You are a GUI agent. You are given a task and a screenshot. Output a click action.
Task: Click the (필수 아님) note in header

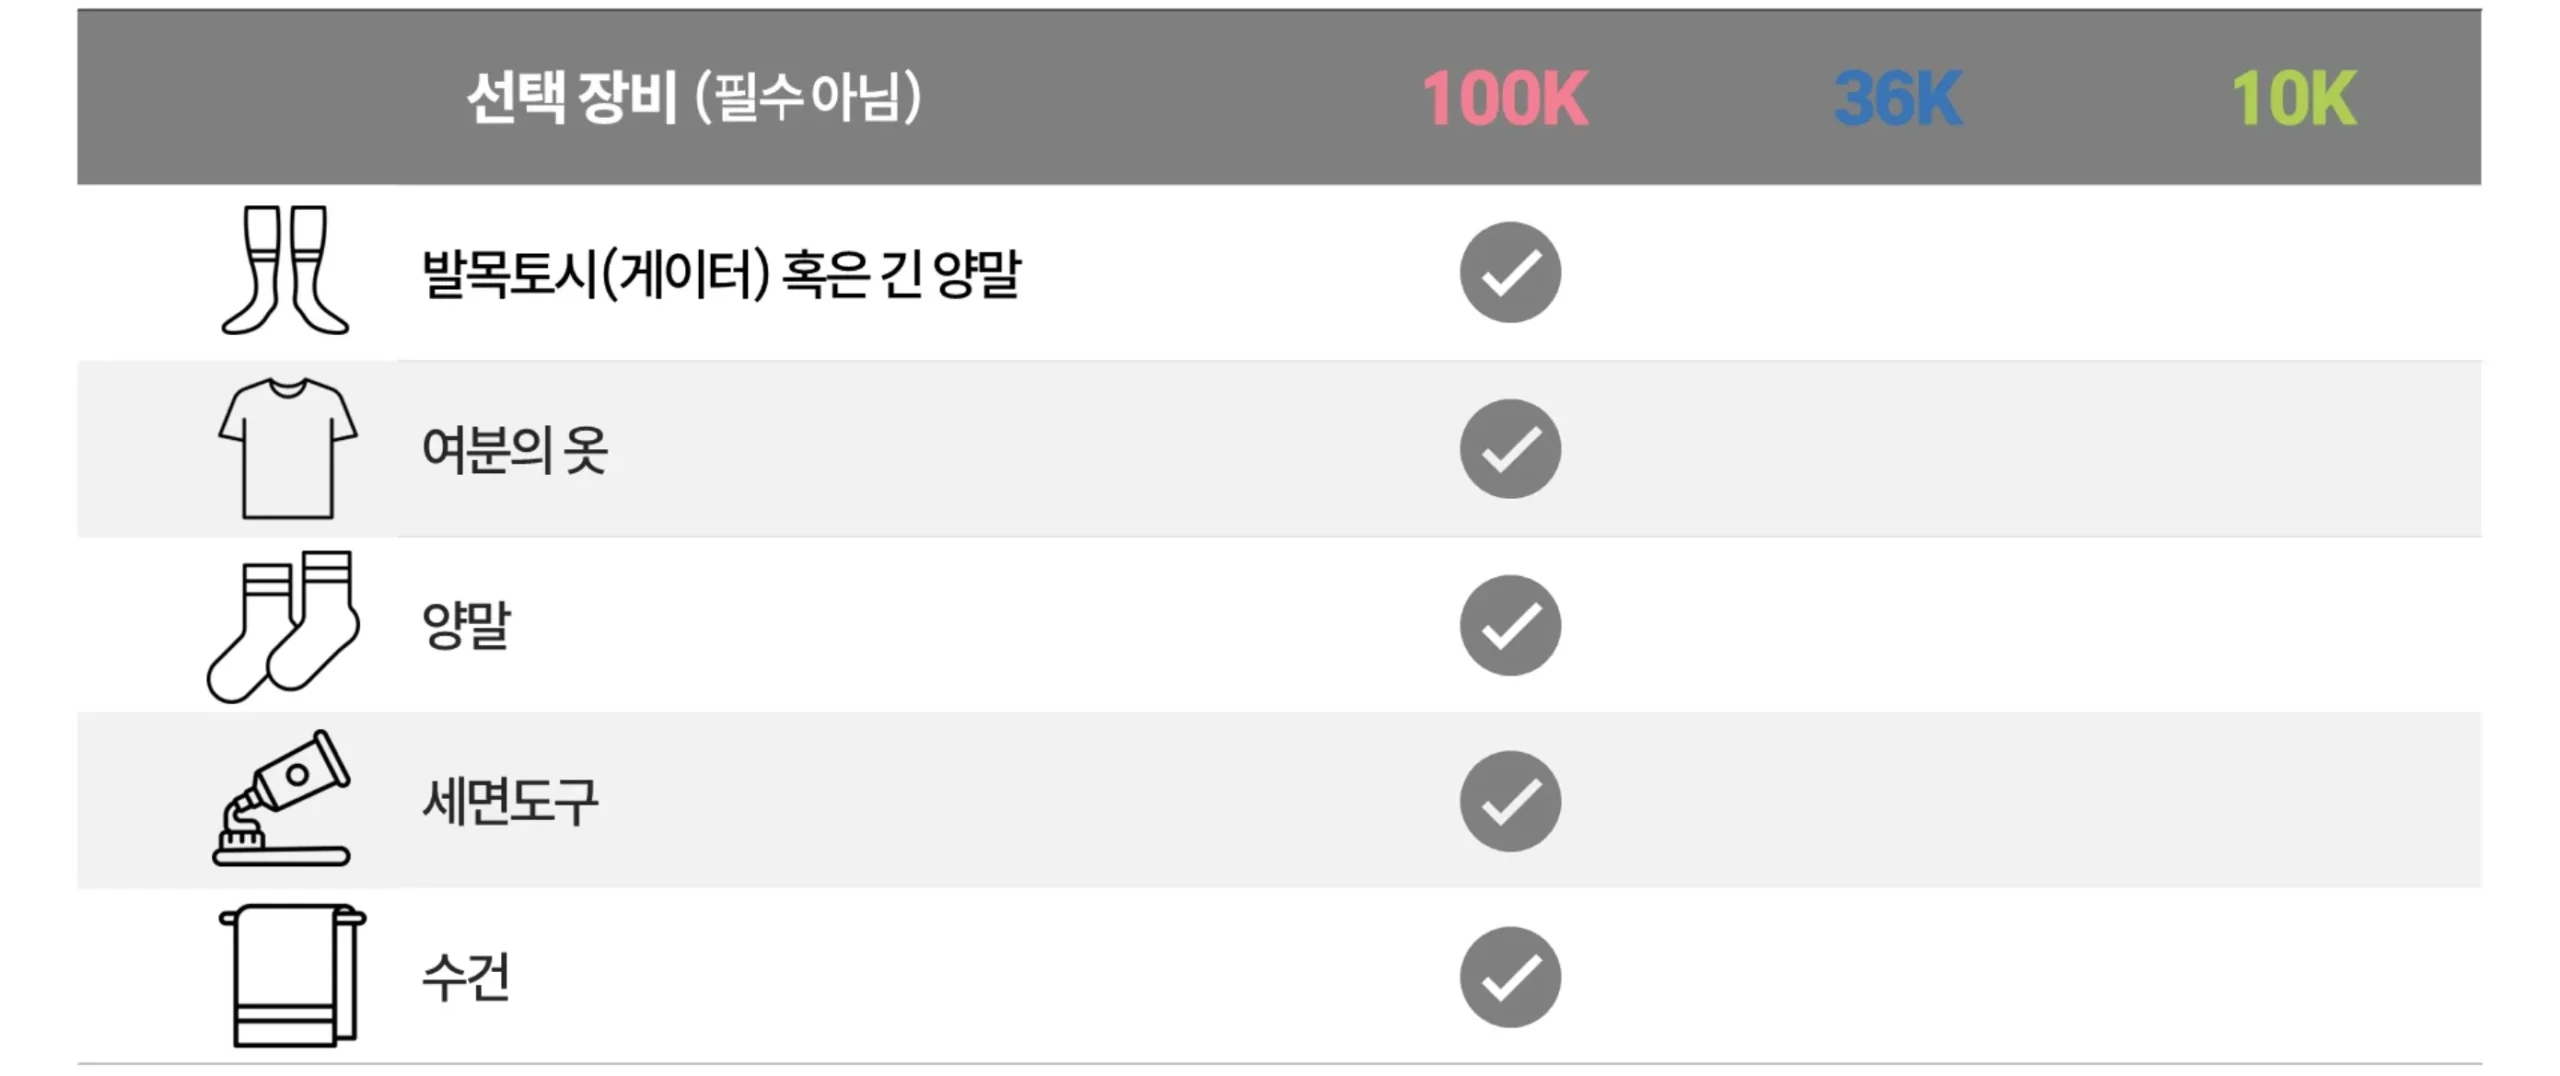[x=807, y=98]
